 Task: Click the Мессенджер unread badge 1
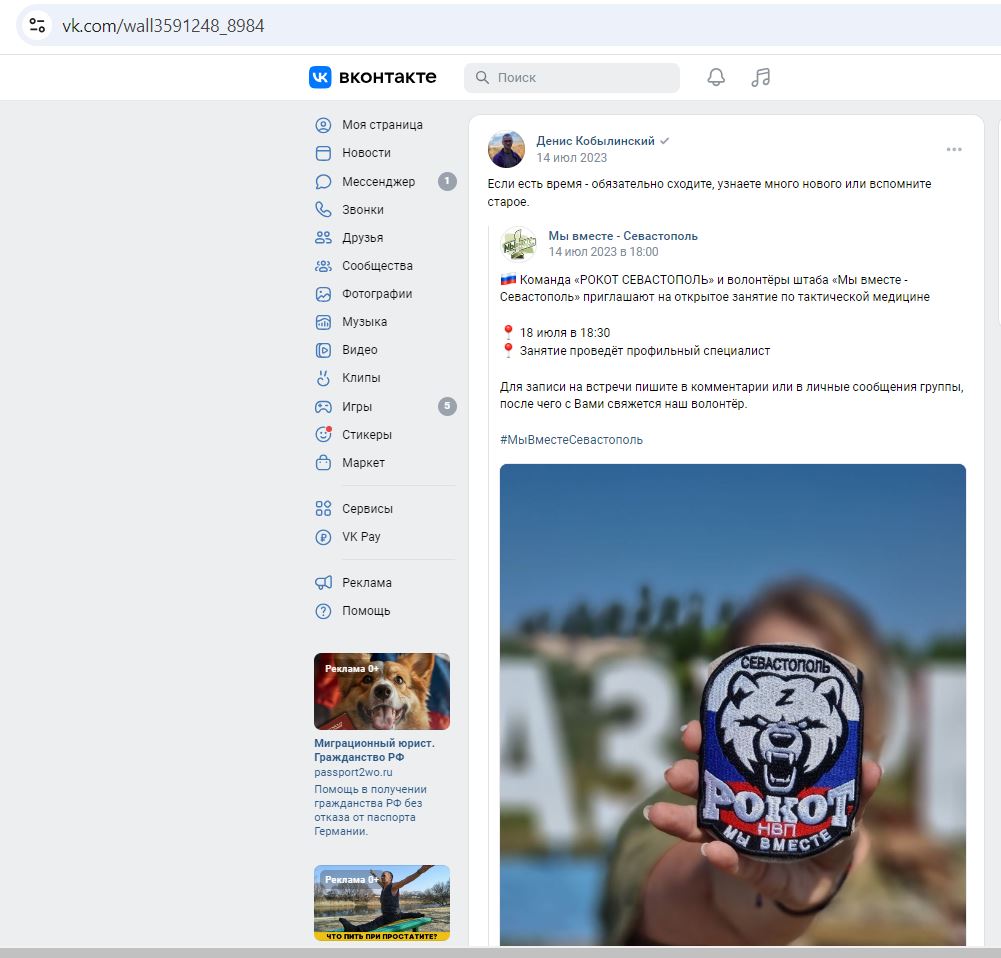(x=447, y=182)
